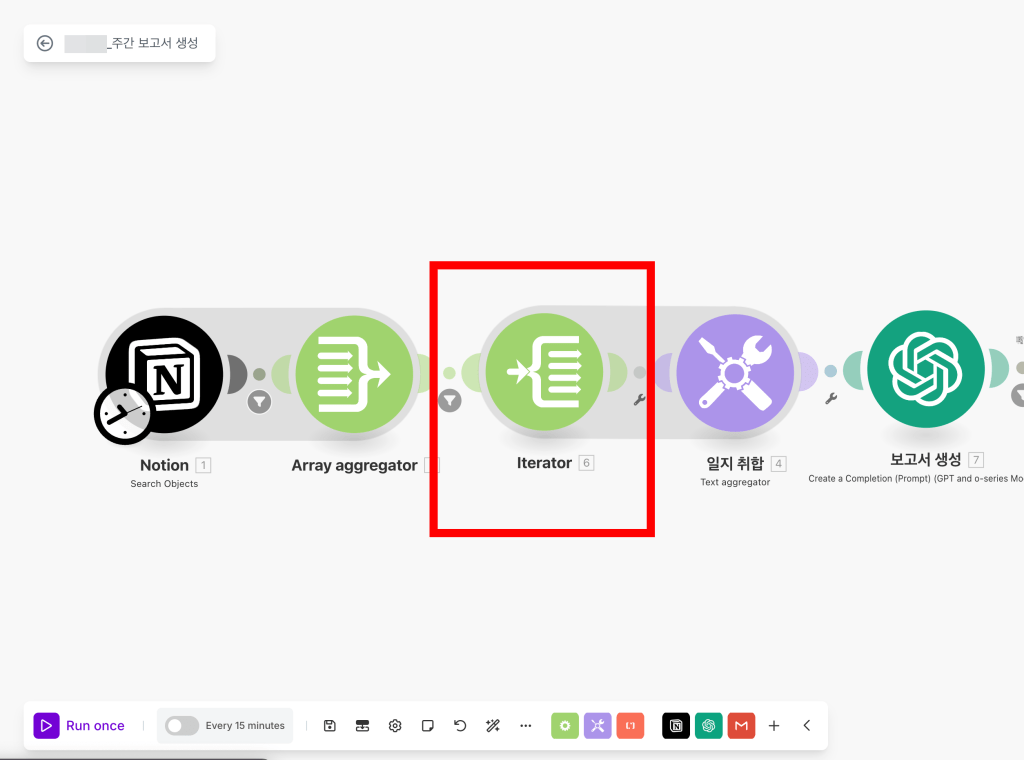
Task: Enable the Every 15 minutes scheduling toggle
Action: [180, 725]
